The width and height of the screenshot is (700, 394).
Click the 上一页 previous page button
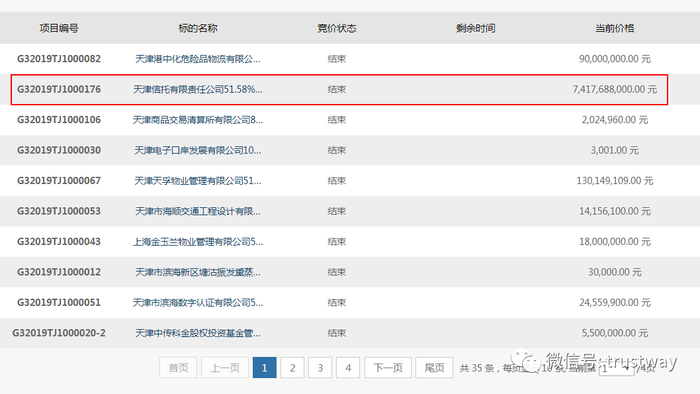(225, 368)
